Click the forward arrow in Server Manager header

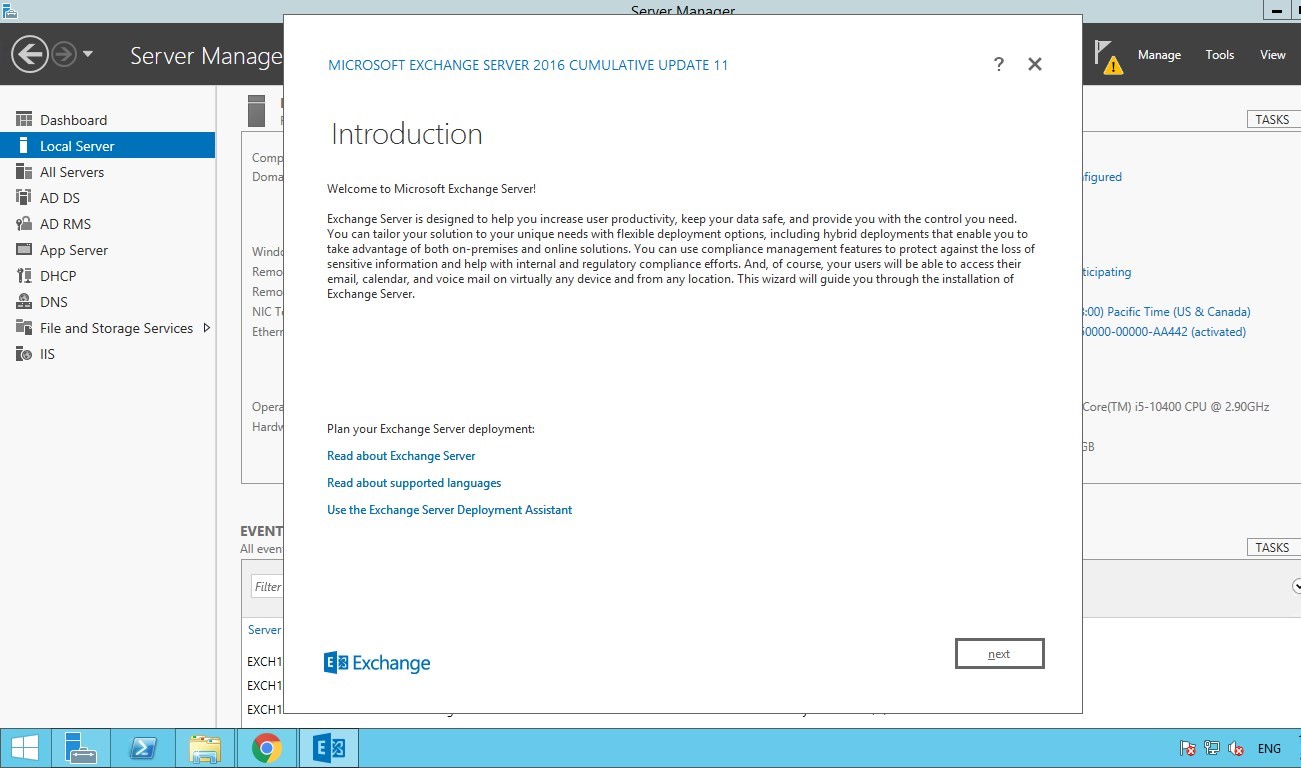click(64, 54)
